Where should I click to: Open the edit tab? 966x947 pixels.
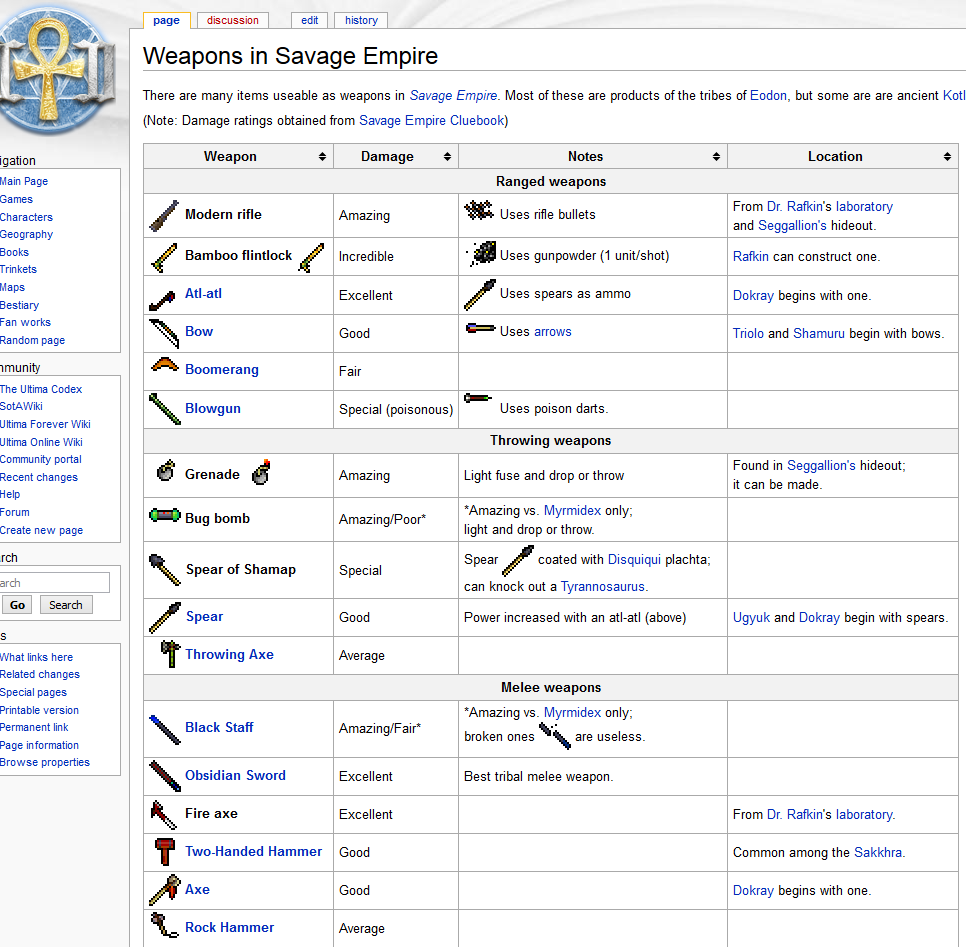309,20
